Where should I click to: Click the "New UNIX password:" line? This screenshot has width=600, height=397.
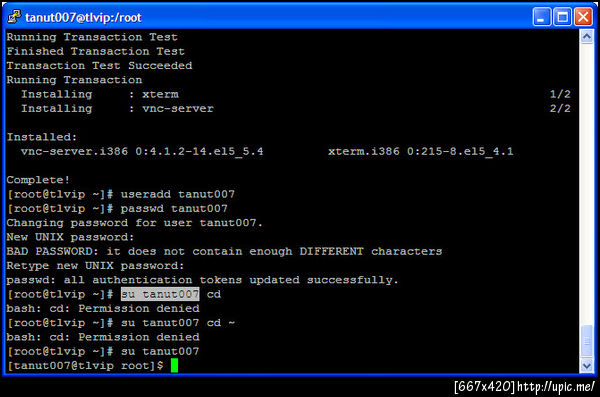(x=70, y=237)
